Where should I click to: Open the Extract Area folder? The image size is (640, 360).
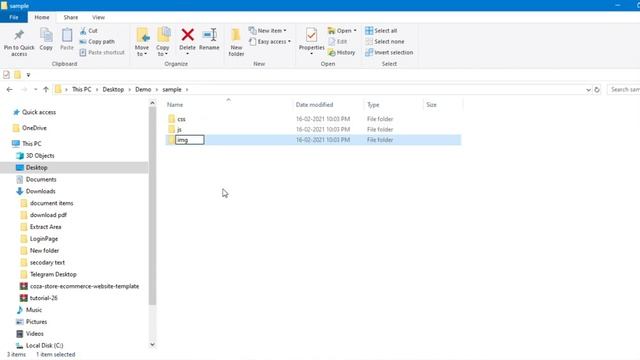[45, 227]
